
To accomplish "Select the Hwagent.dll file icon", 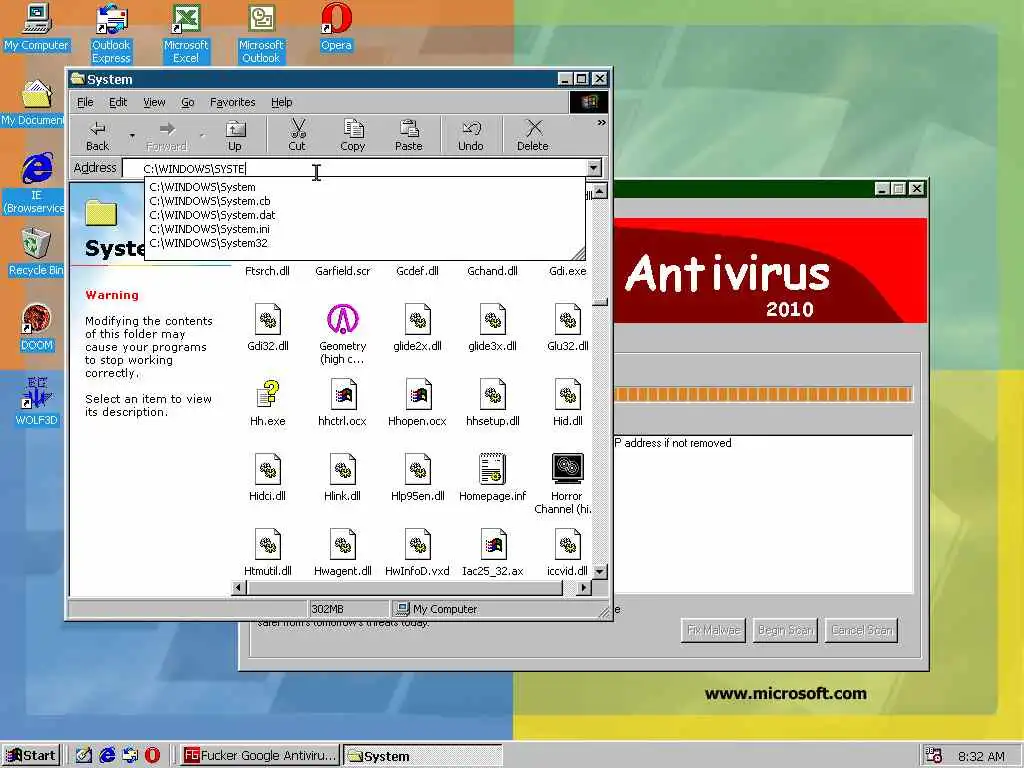I will 343,545.
